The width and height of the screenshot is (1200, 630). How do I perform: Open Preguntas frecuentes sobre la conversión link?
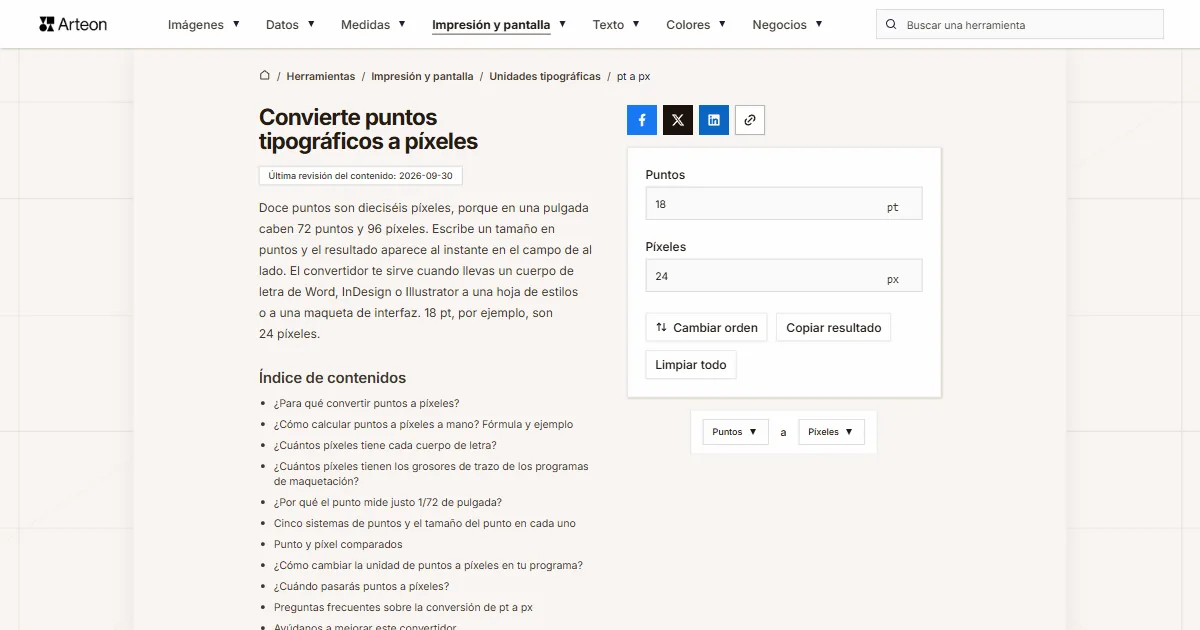(x=403, y=607)
